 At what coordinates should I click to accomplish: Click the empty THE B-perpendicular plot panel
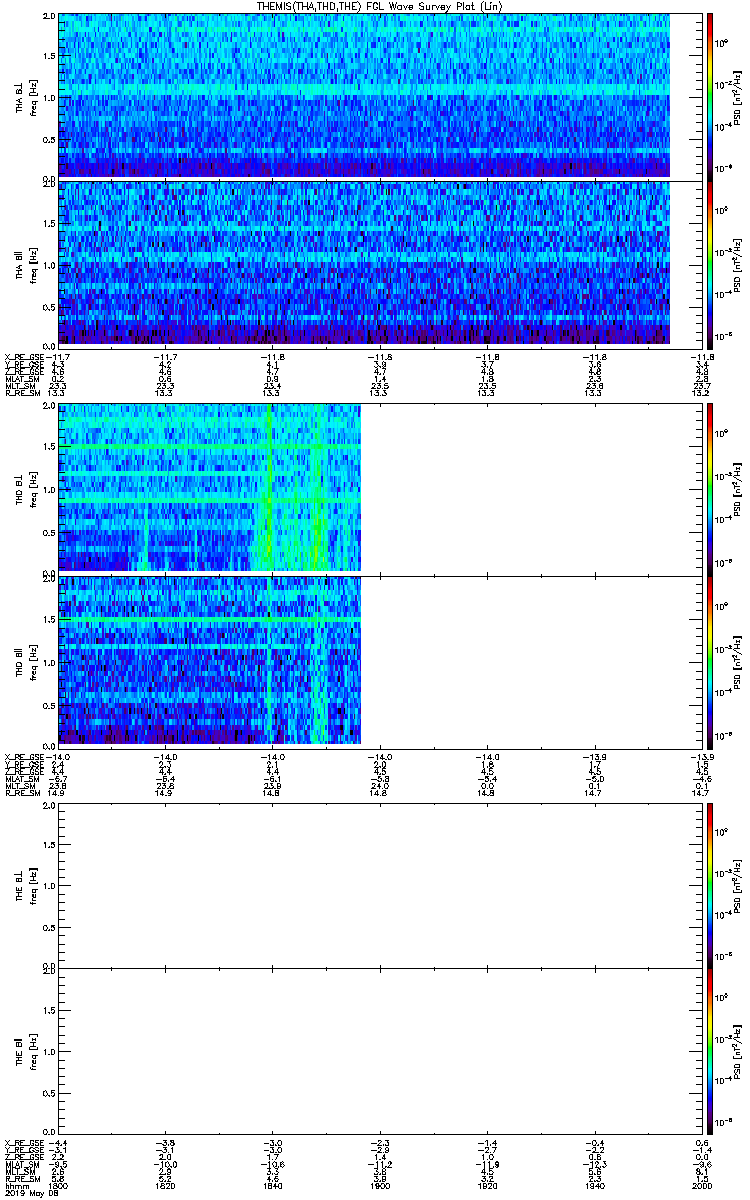point(381,885)
